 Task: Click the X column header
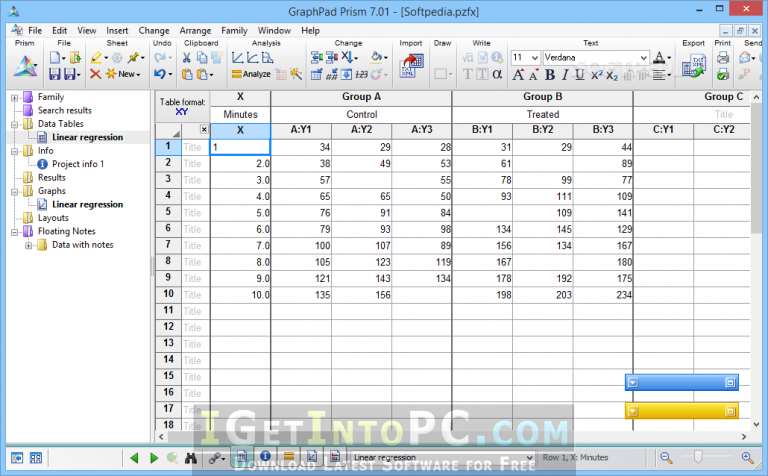click(240, 131)
